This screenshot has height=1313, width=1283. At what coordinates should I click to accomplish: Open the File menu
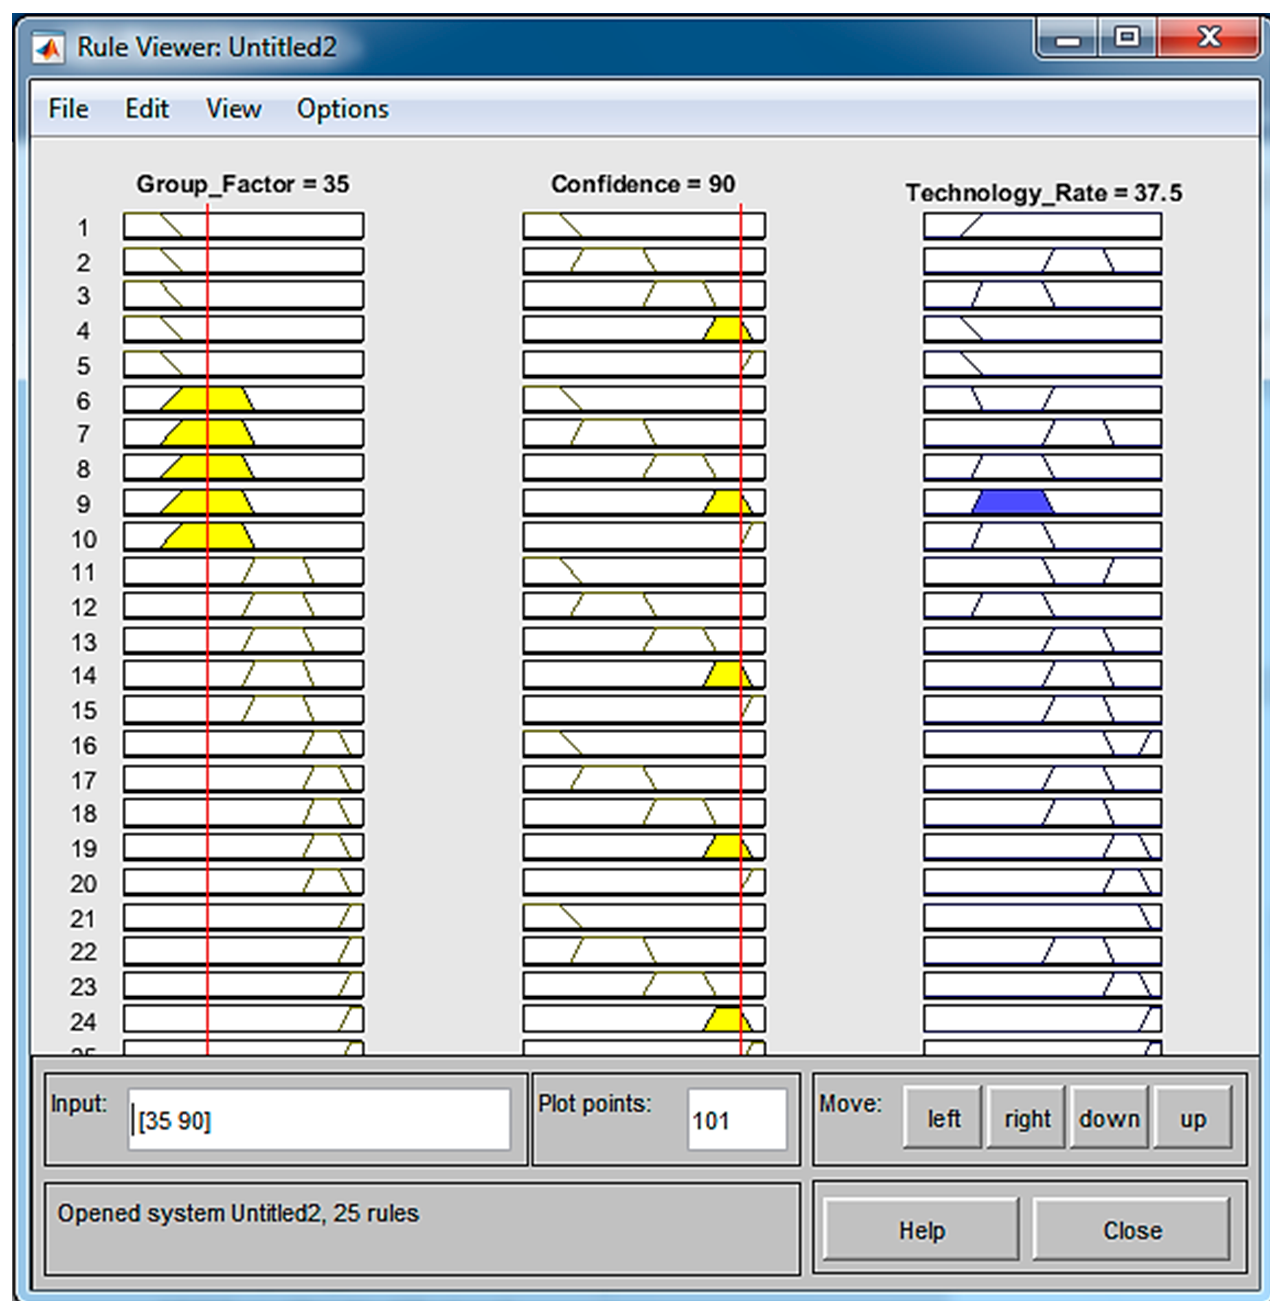(68, 108)
